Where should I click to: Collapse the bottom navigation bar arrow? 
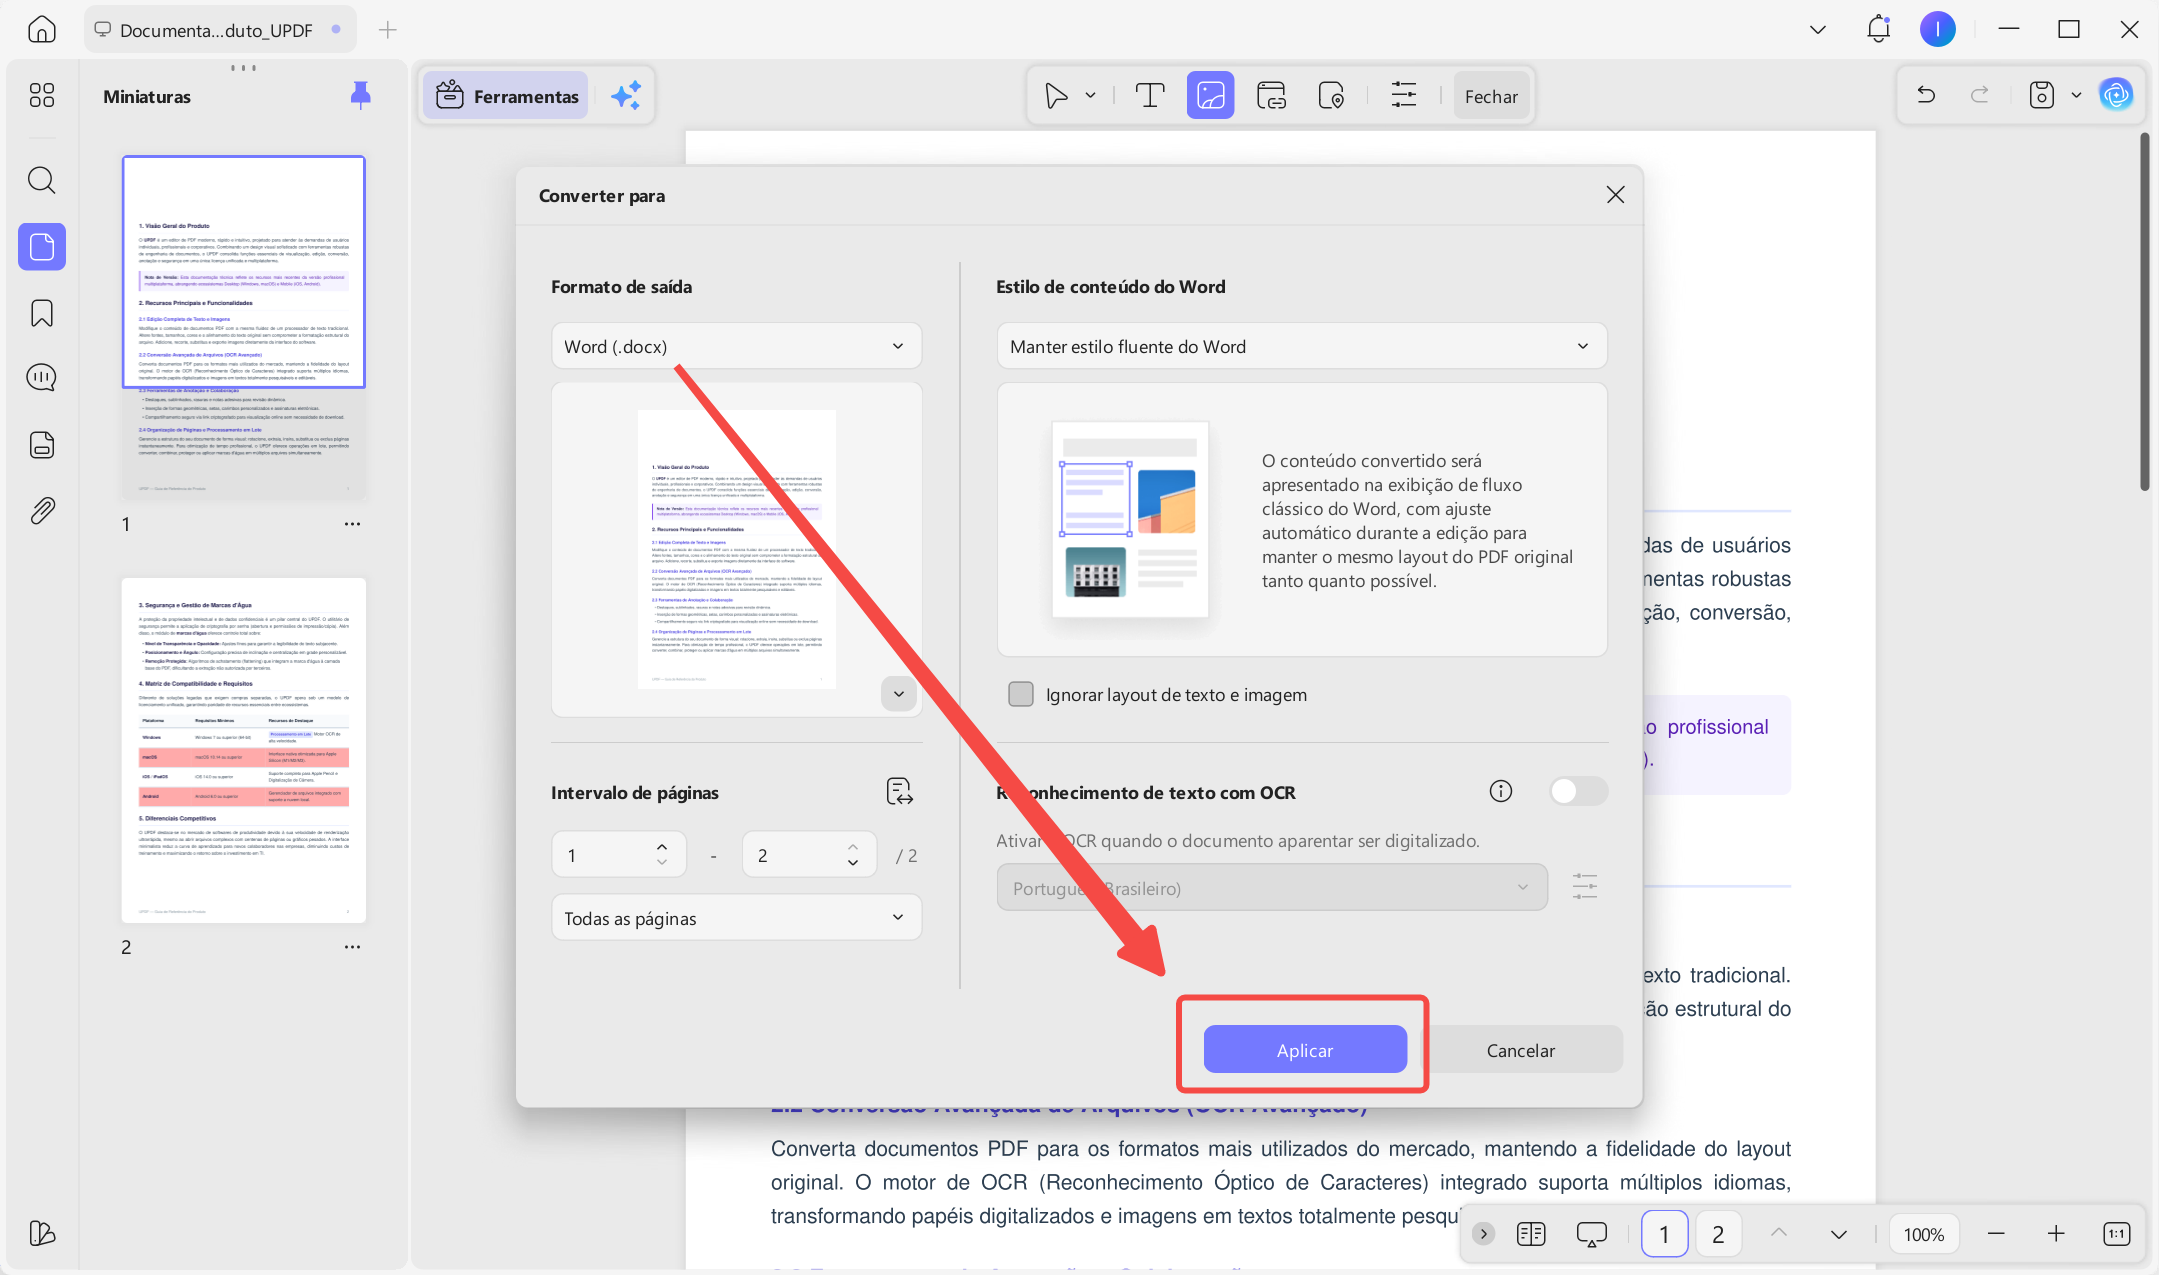pos(1483,1234)
